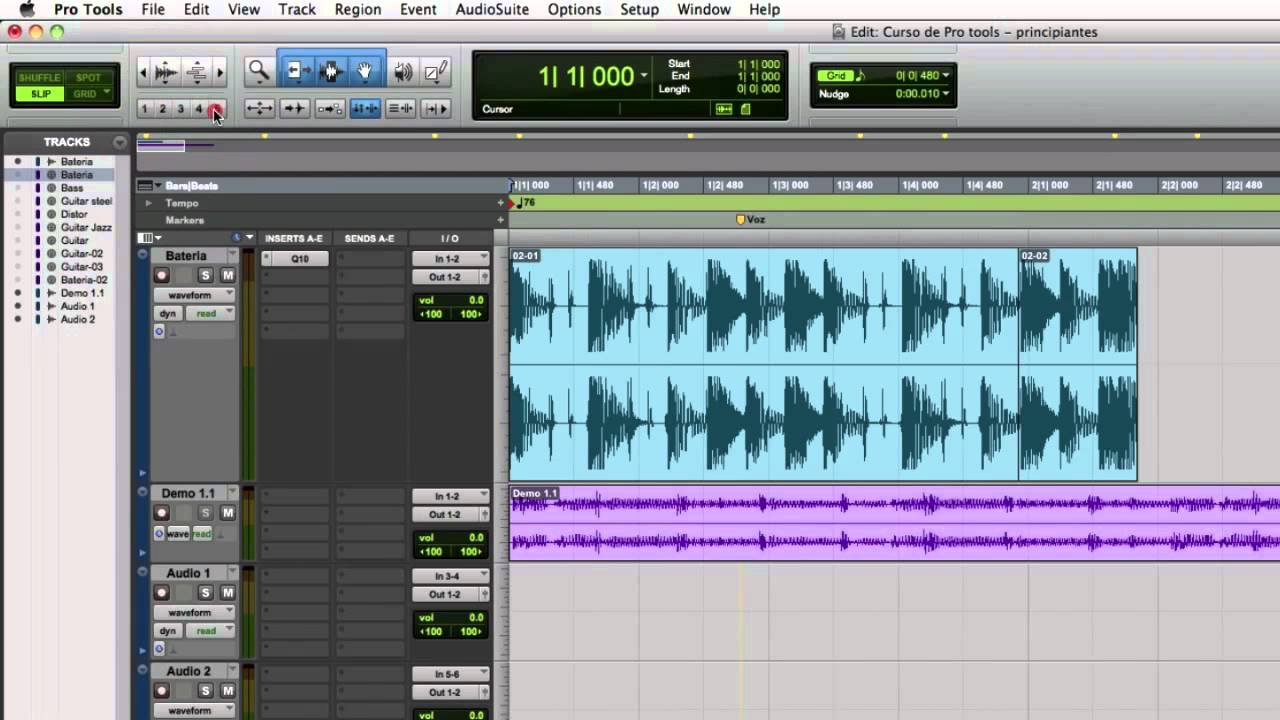Viewport: 1280px width, 720px height.
Task: Open Nudge value dropdown
Action: tap(946, 94)
